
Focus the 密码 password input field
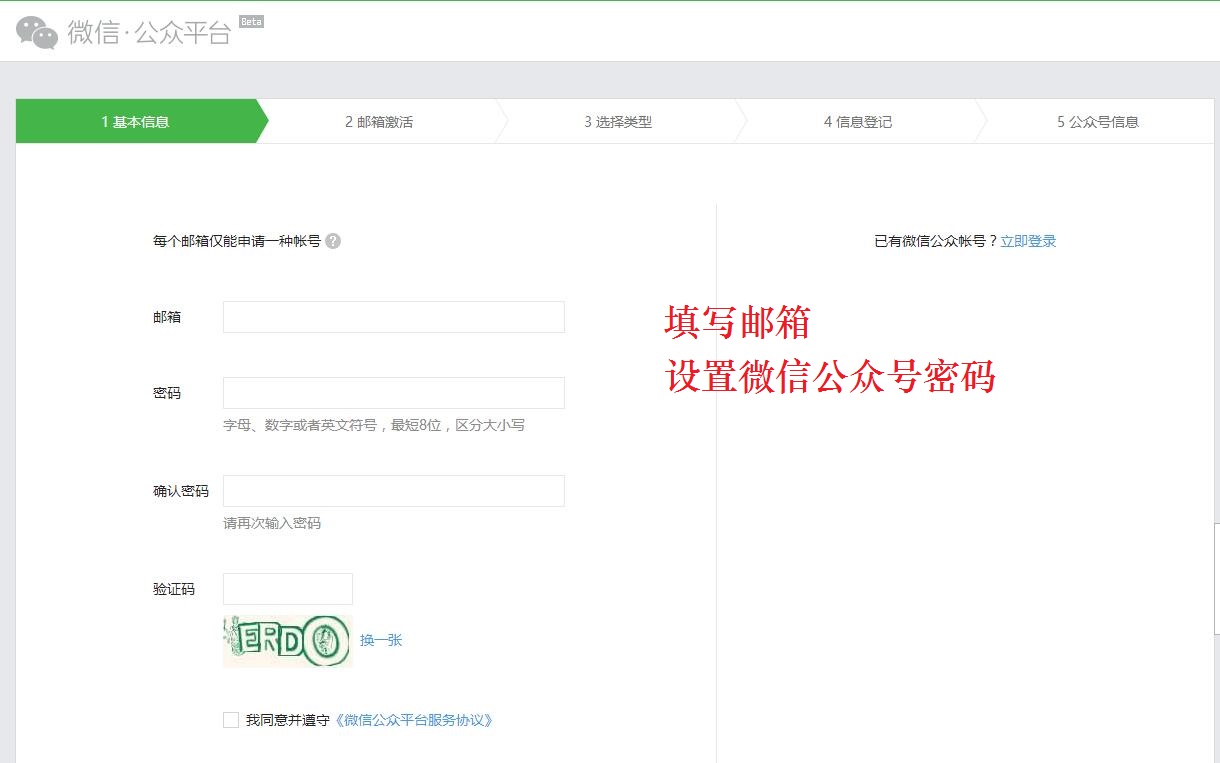[x=394, y=393]
